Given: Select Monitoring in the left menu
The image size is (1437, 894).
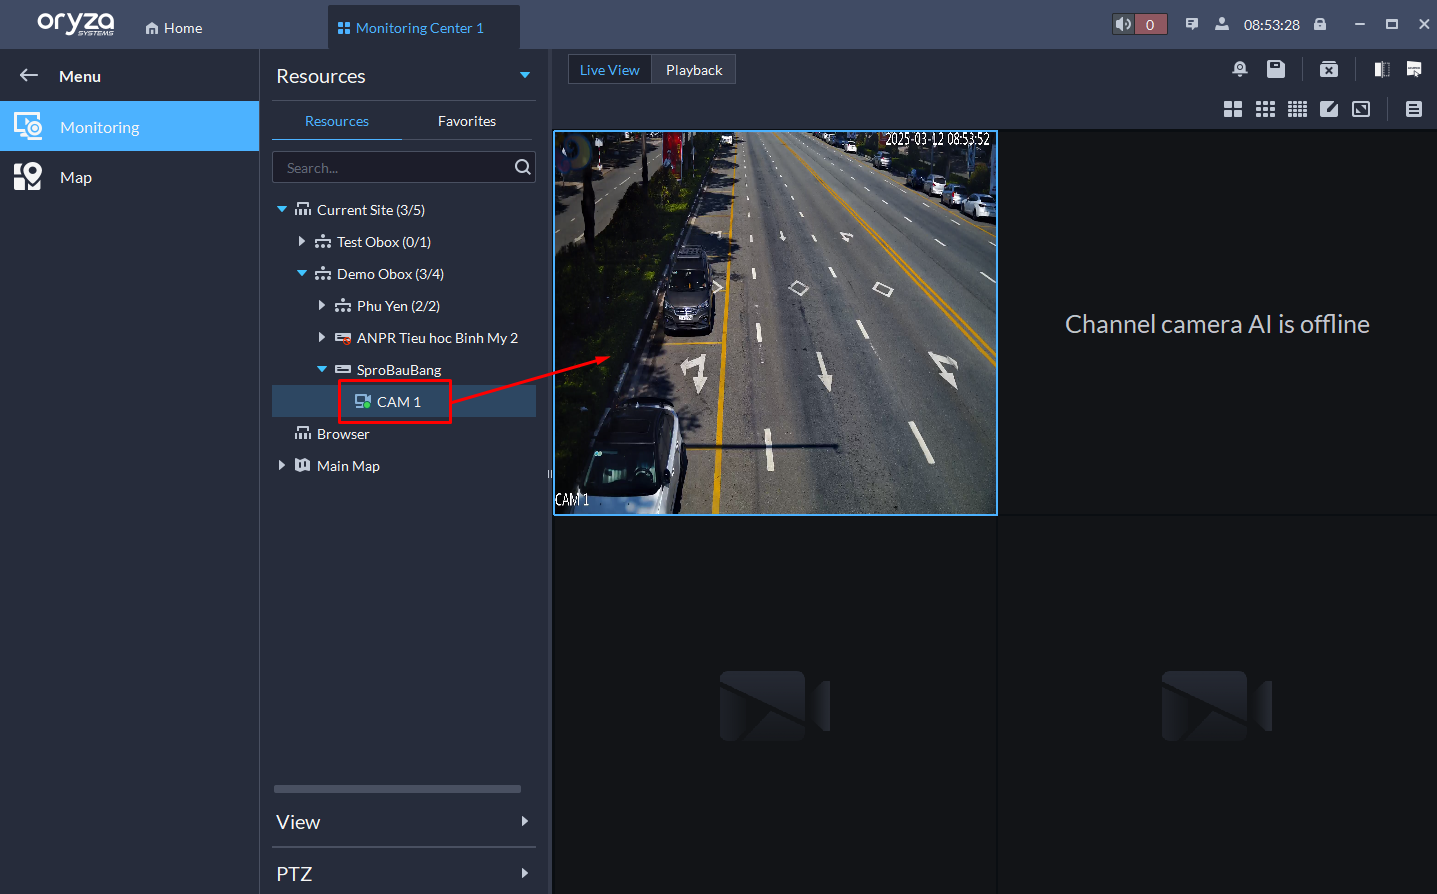Looking at the screenshot, I should tap(129, 127).
